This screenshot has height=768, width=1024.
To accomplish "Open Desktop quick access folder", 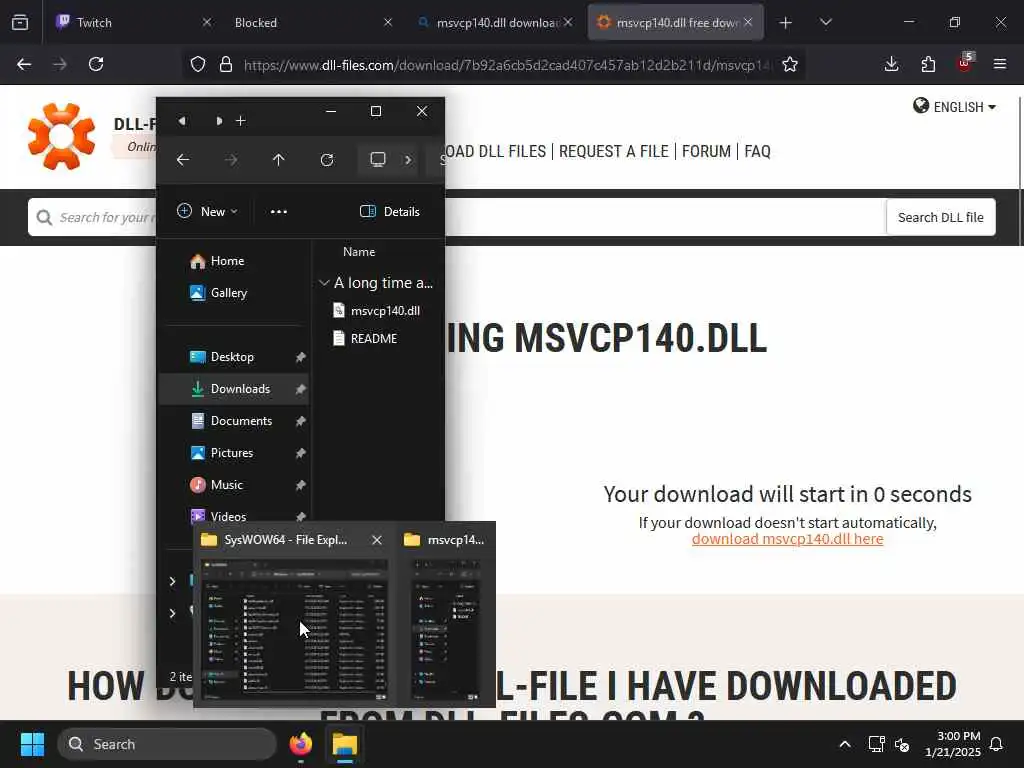I will point(233,357).
